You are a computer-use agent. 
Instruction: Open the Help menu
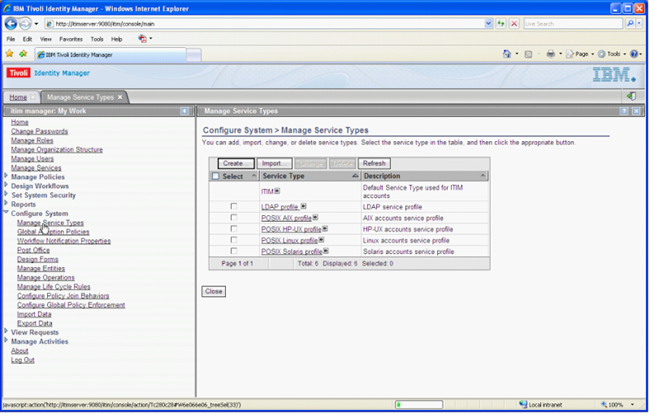point(116,39)
